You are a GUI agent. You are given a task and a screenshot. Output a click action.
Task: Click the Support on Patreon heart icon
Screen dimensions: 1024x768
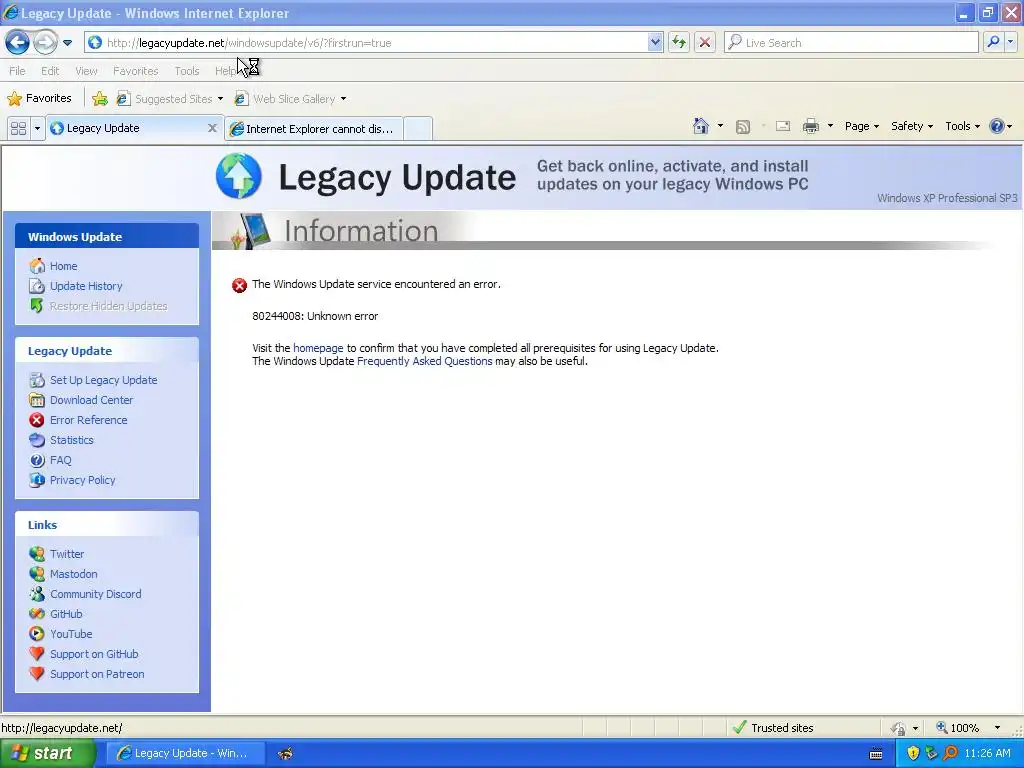click(37, 674)
